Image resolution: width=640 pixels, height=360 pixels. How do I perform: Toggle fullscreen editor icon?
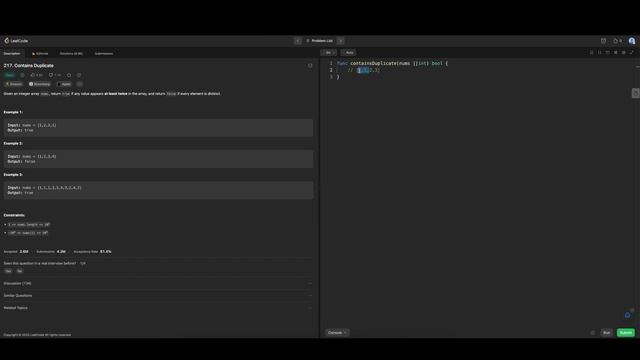pos(631,53)
